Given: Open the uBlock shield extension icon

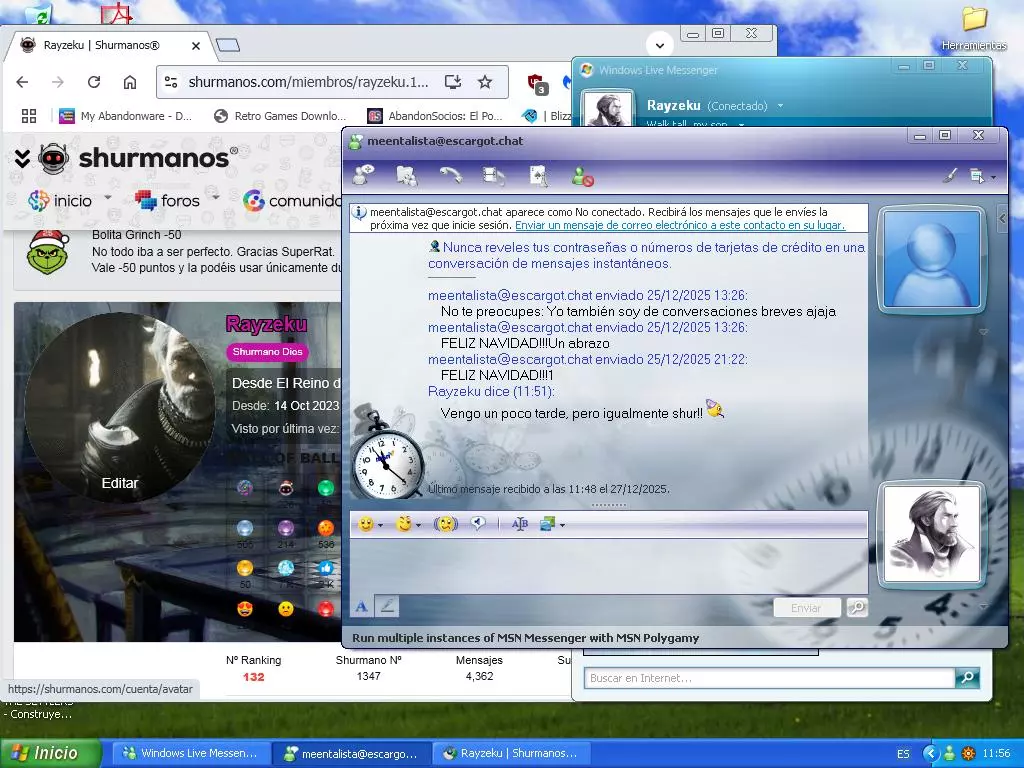Looking at the screenshot, I should (x=536, y=82).
